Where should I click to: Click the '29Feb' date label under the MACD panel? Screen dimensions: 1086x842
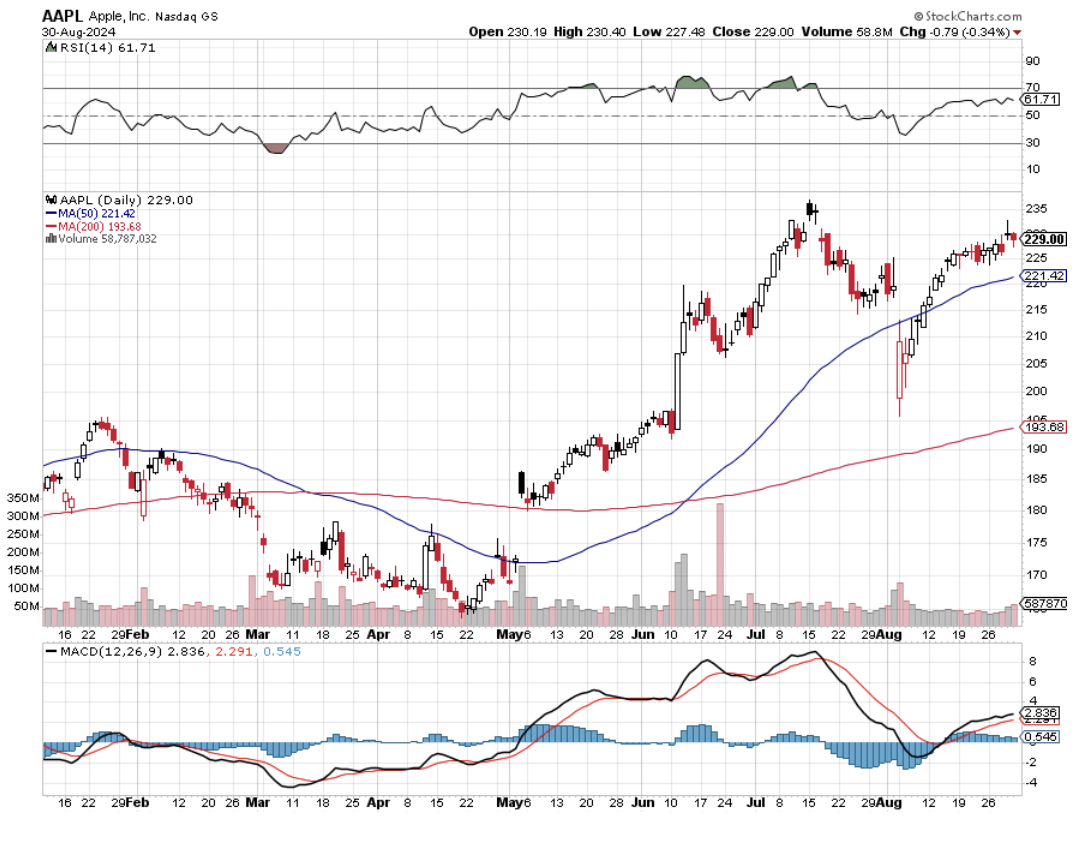130,803
